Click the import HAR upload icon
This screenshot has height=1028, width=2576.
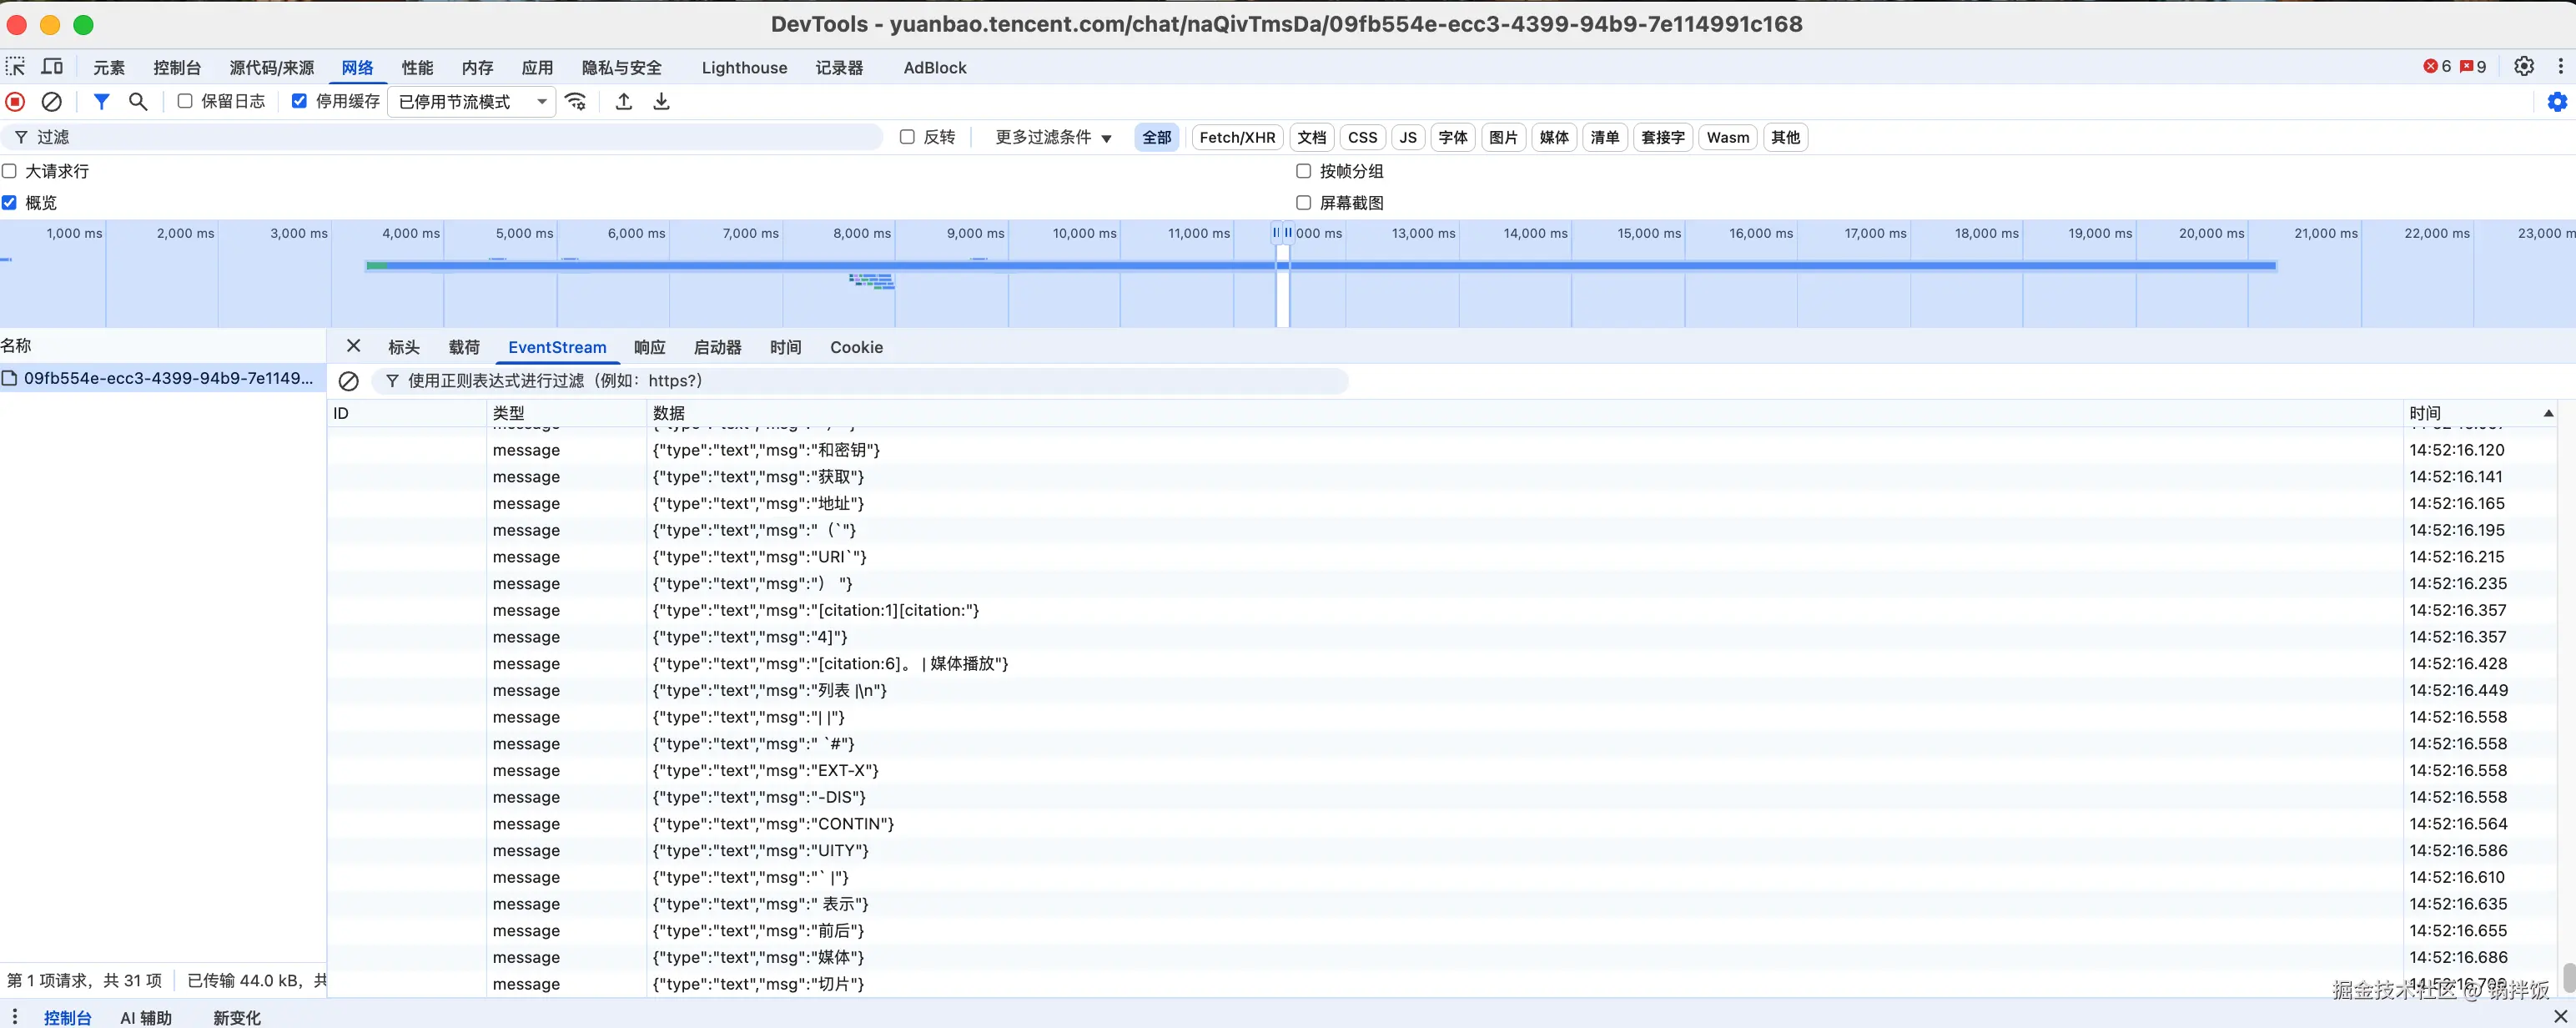tap(624, 102)
